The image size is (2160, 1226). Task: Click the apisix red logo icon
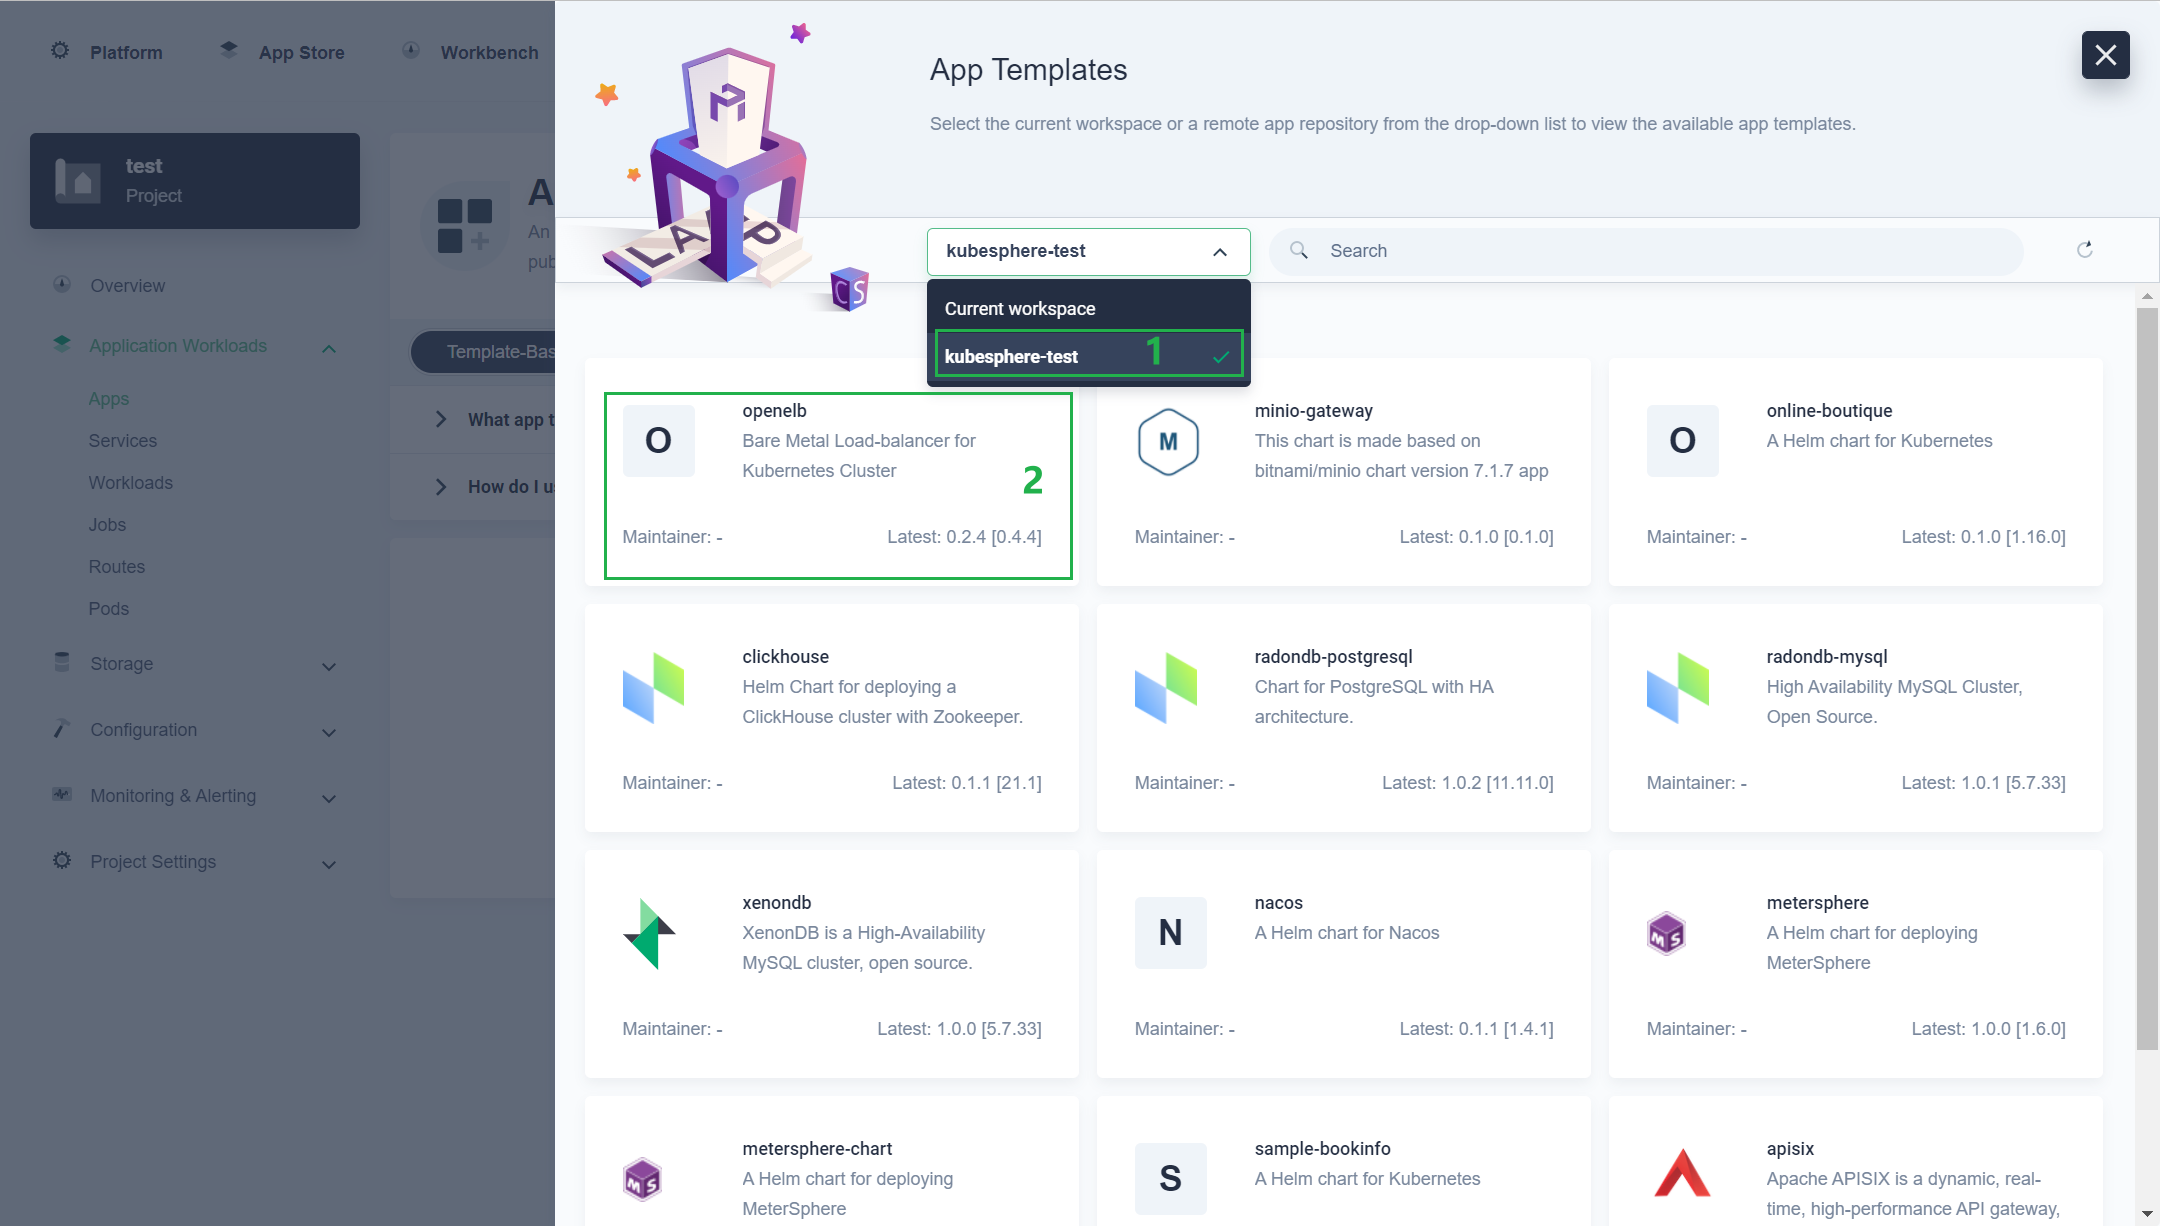click(1682, 1174)
